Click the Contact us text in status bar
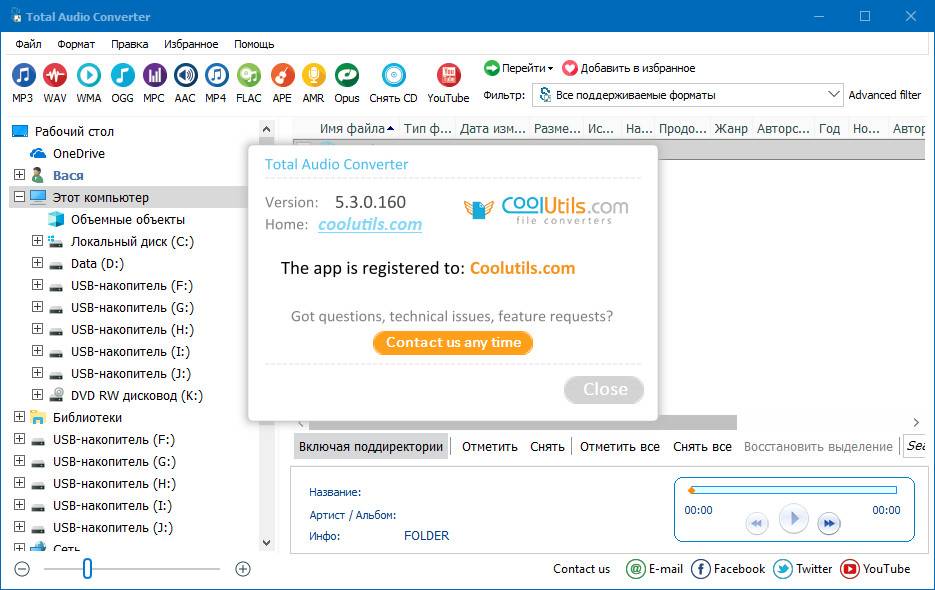Viewport: 935px width, 590px height. point(581,569)
